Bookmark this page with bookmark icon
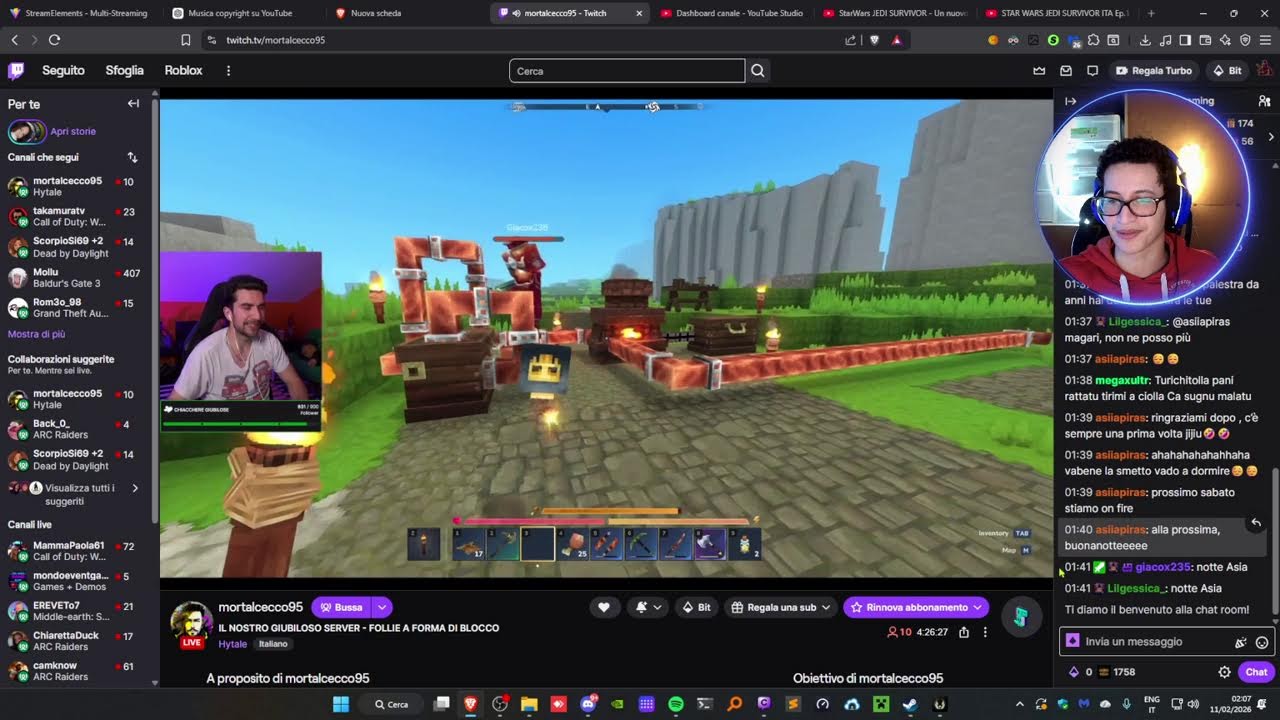The height and width of the screenshot is (720, 1280). (x=185, y=40)
